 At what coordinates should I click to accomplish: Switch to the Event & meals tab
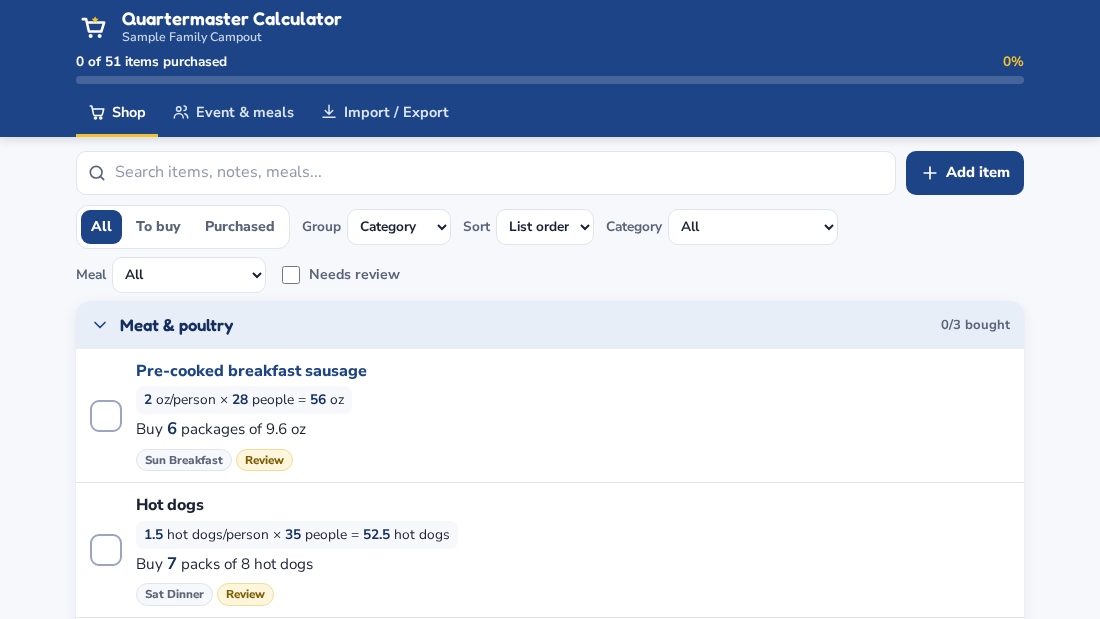coord(234,112)
